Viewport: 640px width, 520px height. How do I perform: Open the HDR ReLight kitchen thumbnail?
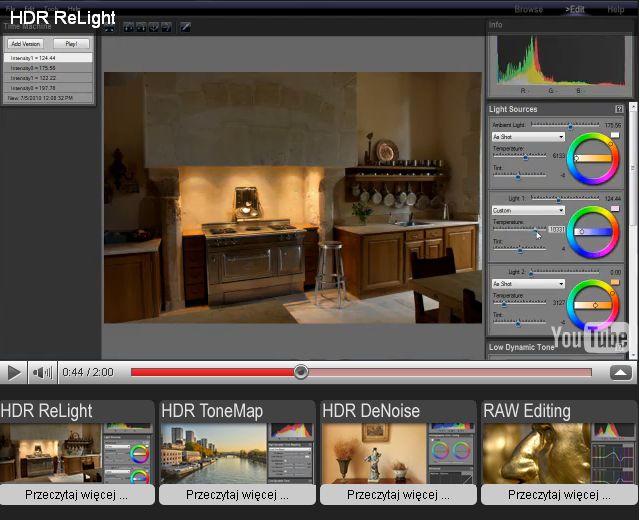click(77, 453)
